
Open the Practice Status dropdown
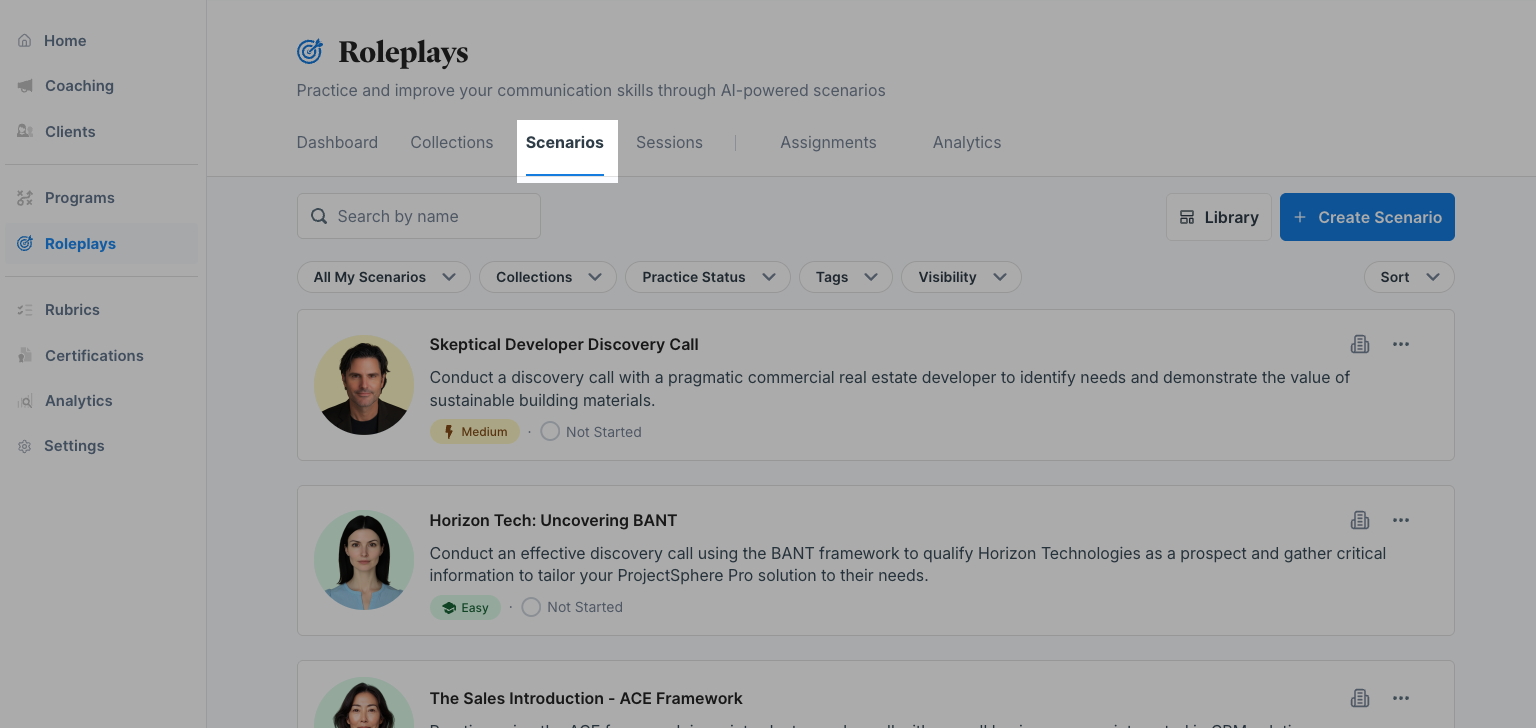click(708, 277)
